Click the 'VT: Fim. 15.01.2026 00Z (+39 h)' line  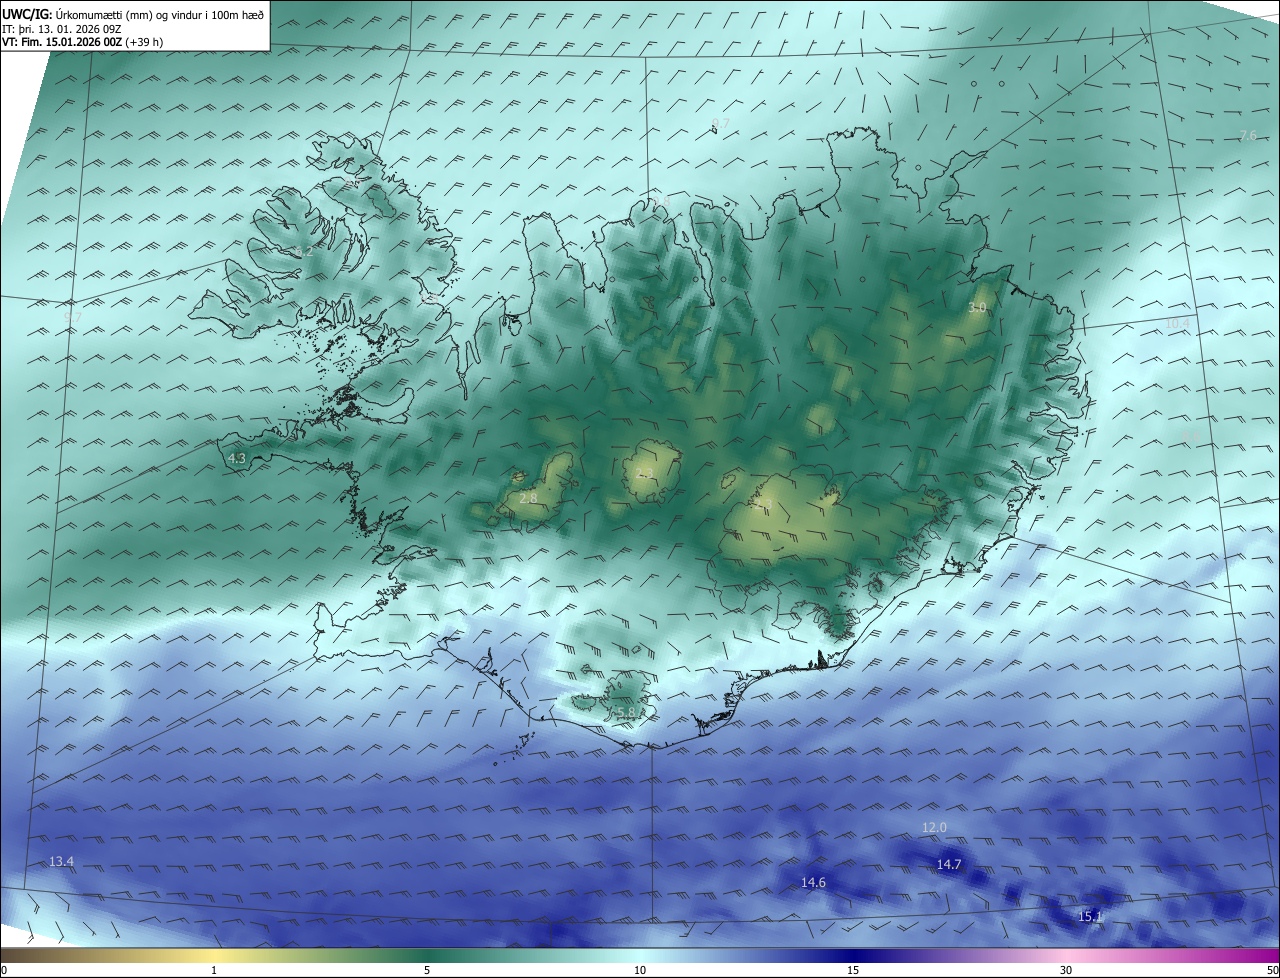[83, 42]
